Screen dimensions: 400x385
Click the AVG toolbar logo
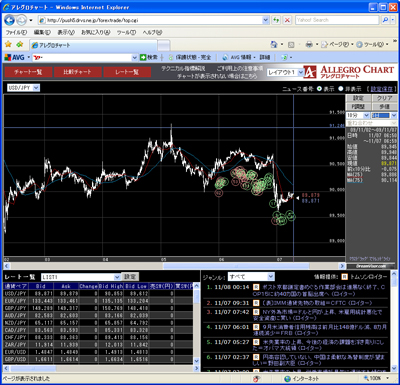click(x=15, y=57)
